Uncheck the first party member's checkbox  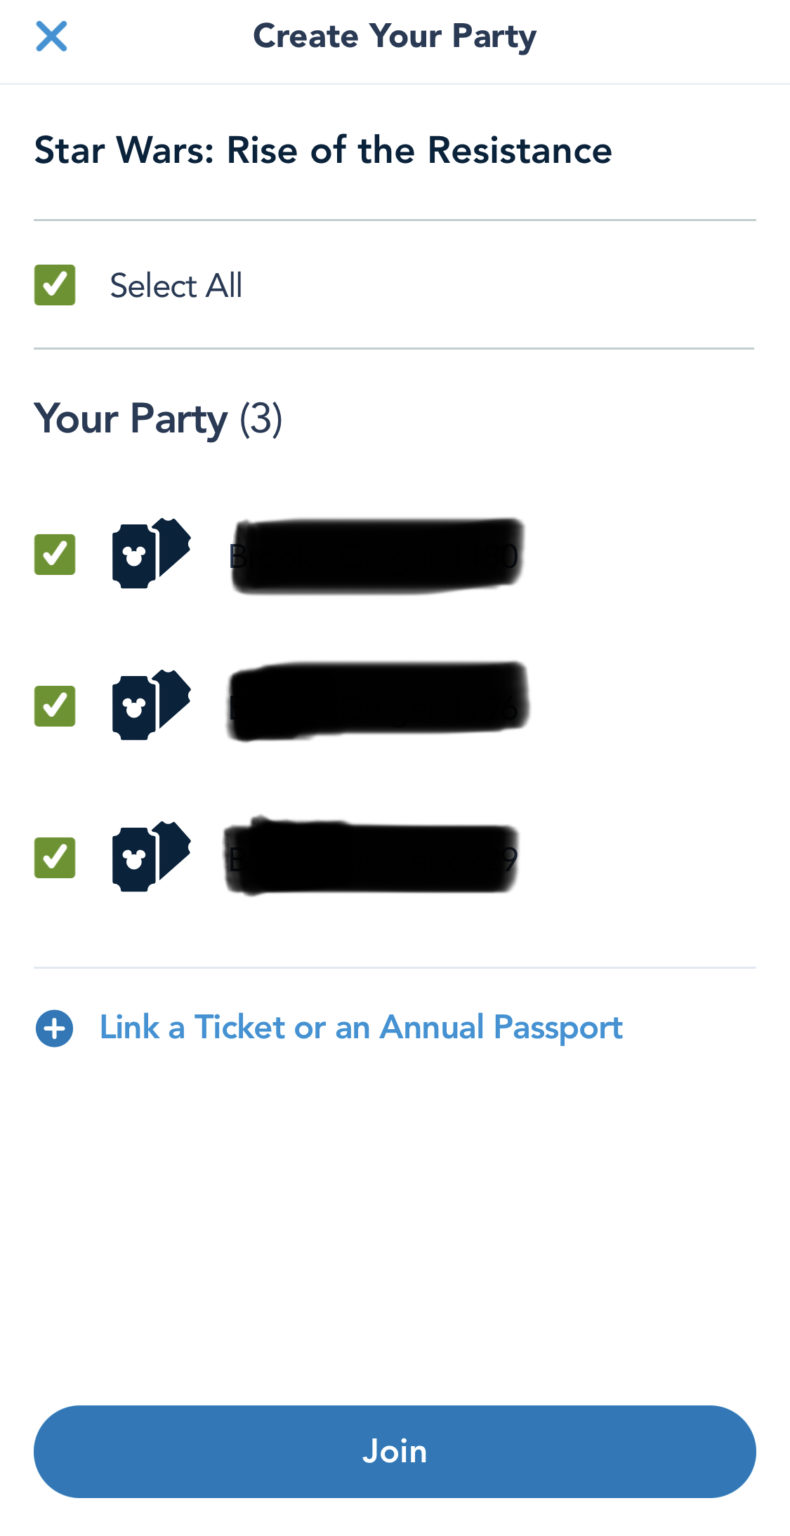[55, 554]
